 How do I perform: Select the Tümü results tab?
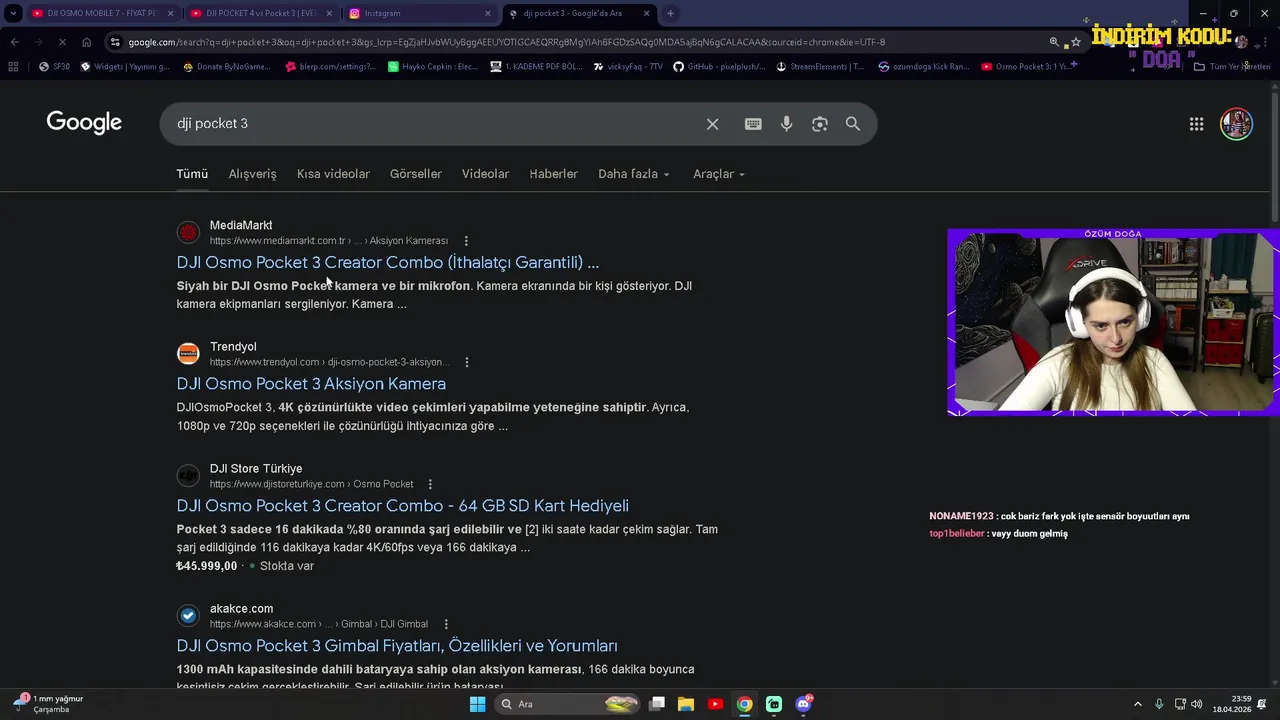click(x=192, y=174)
